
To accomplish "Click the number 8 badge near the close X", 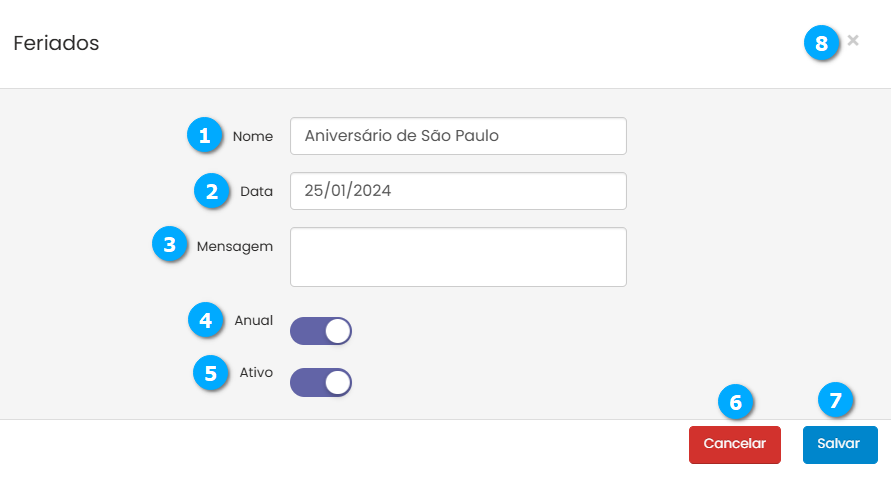I will point(822,43).
